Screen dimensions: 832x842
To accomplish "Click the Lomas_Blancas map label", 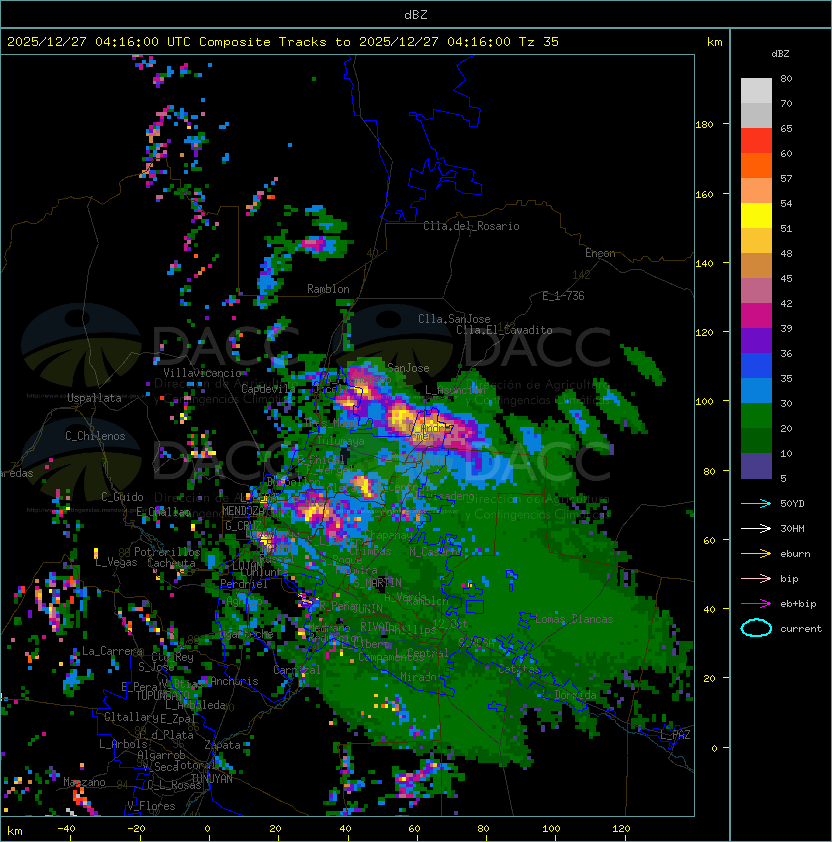I will pos(574,619).
